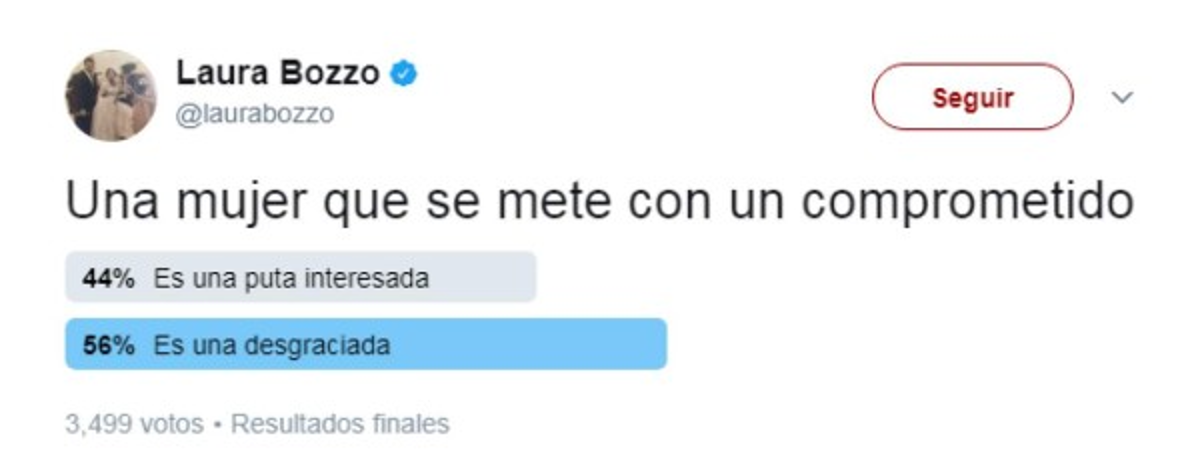Viewport: 1200px width, 456px height.
Task: Click the word "Seguir" inside the red outline
Action: (972, 98)
